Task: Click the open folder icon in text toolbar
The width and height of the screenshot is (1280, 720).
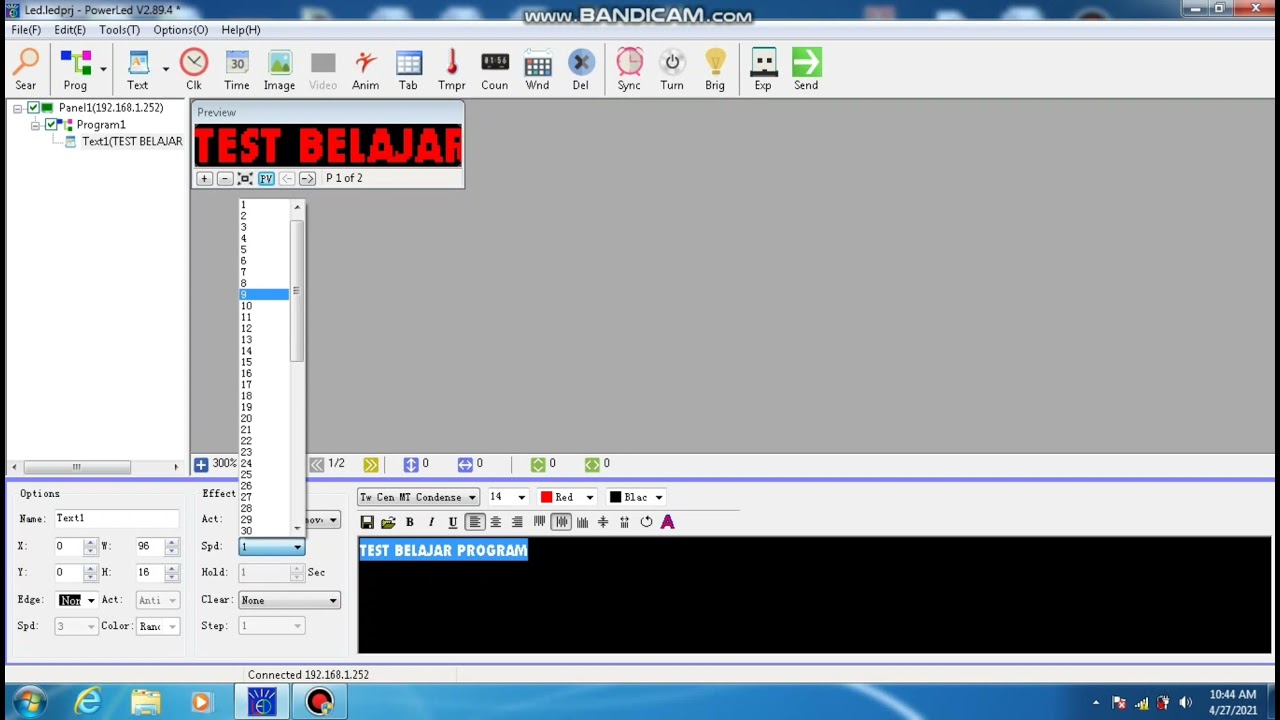Action: 388,522
